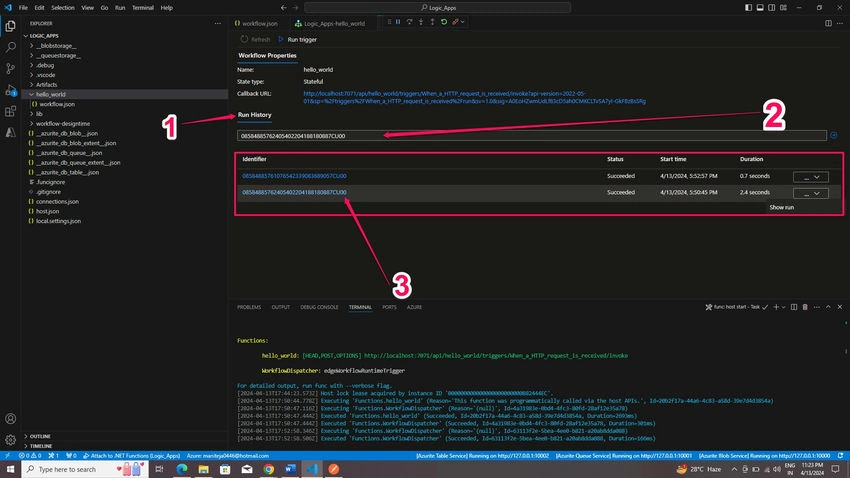Open the Run and Debug view

[10, 90]
